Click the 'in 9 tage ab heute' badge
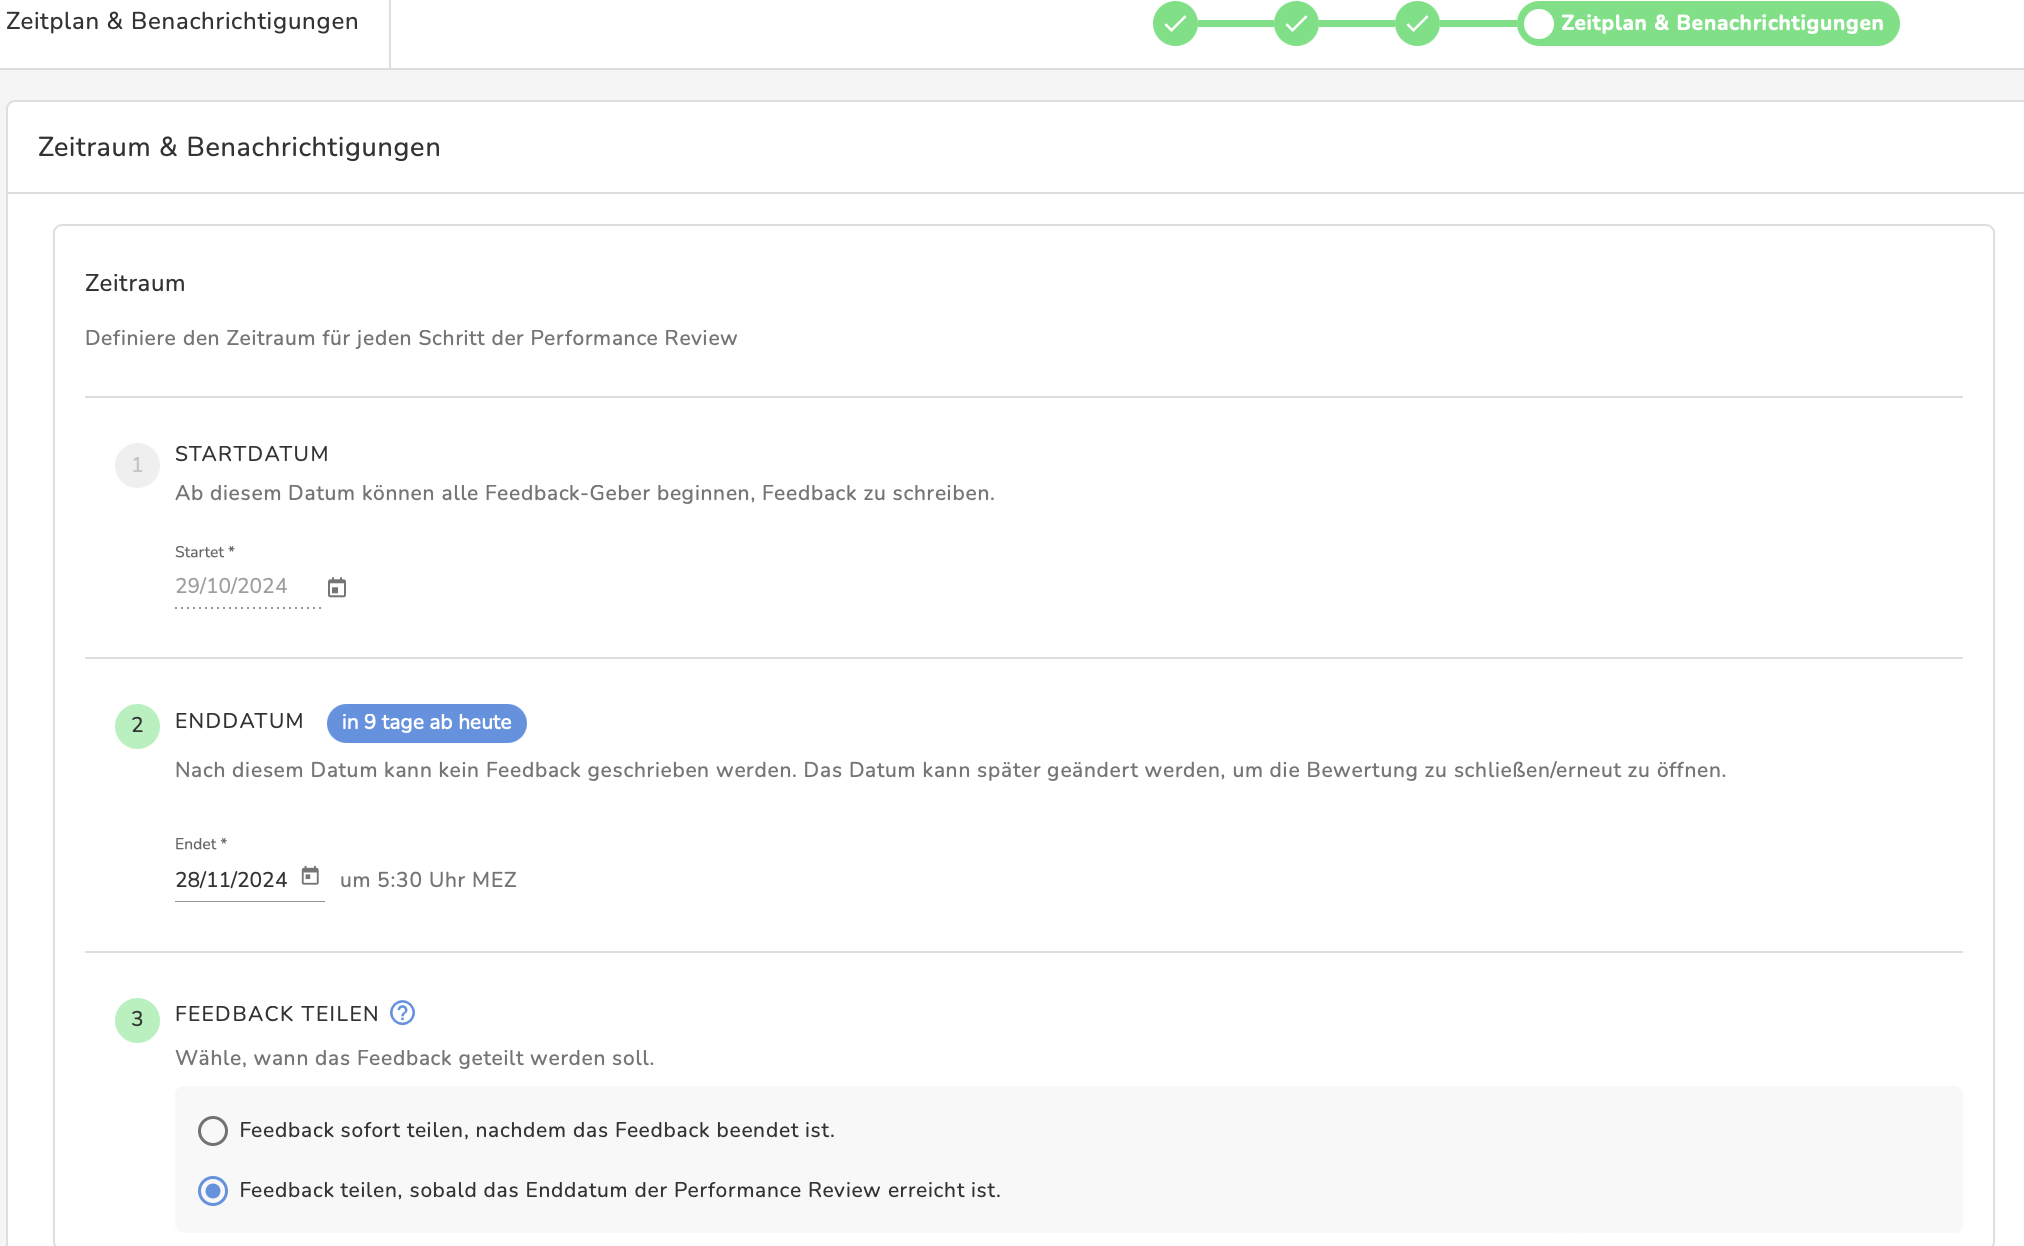Image resolution: width=2024 pixels, height=1246 pixels. 426,722
